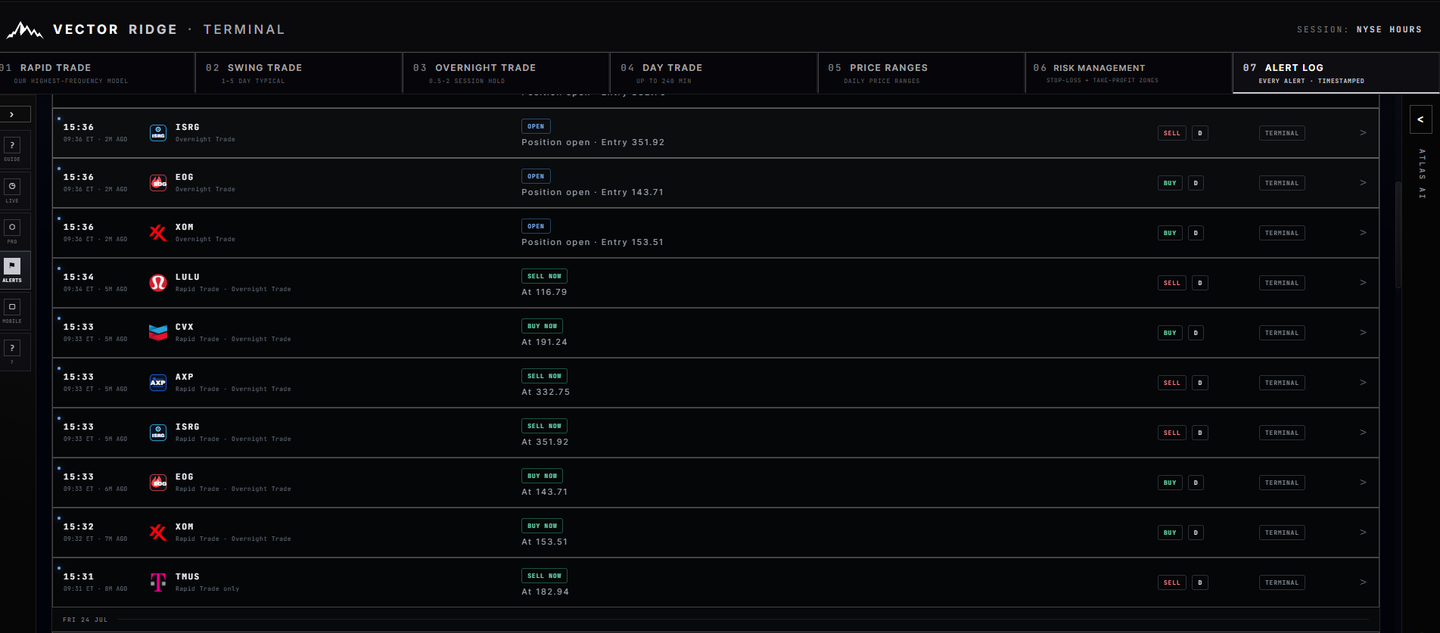
Task: Click the D badge in the LULU row
Action: pyautogui.click(x=1200, y=283)
